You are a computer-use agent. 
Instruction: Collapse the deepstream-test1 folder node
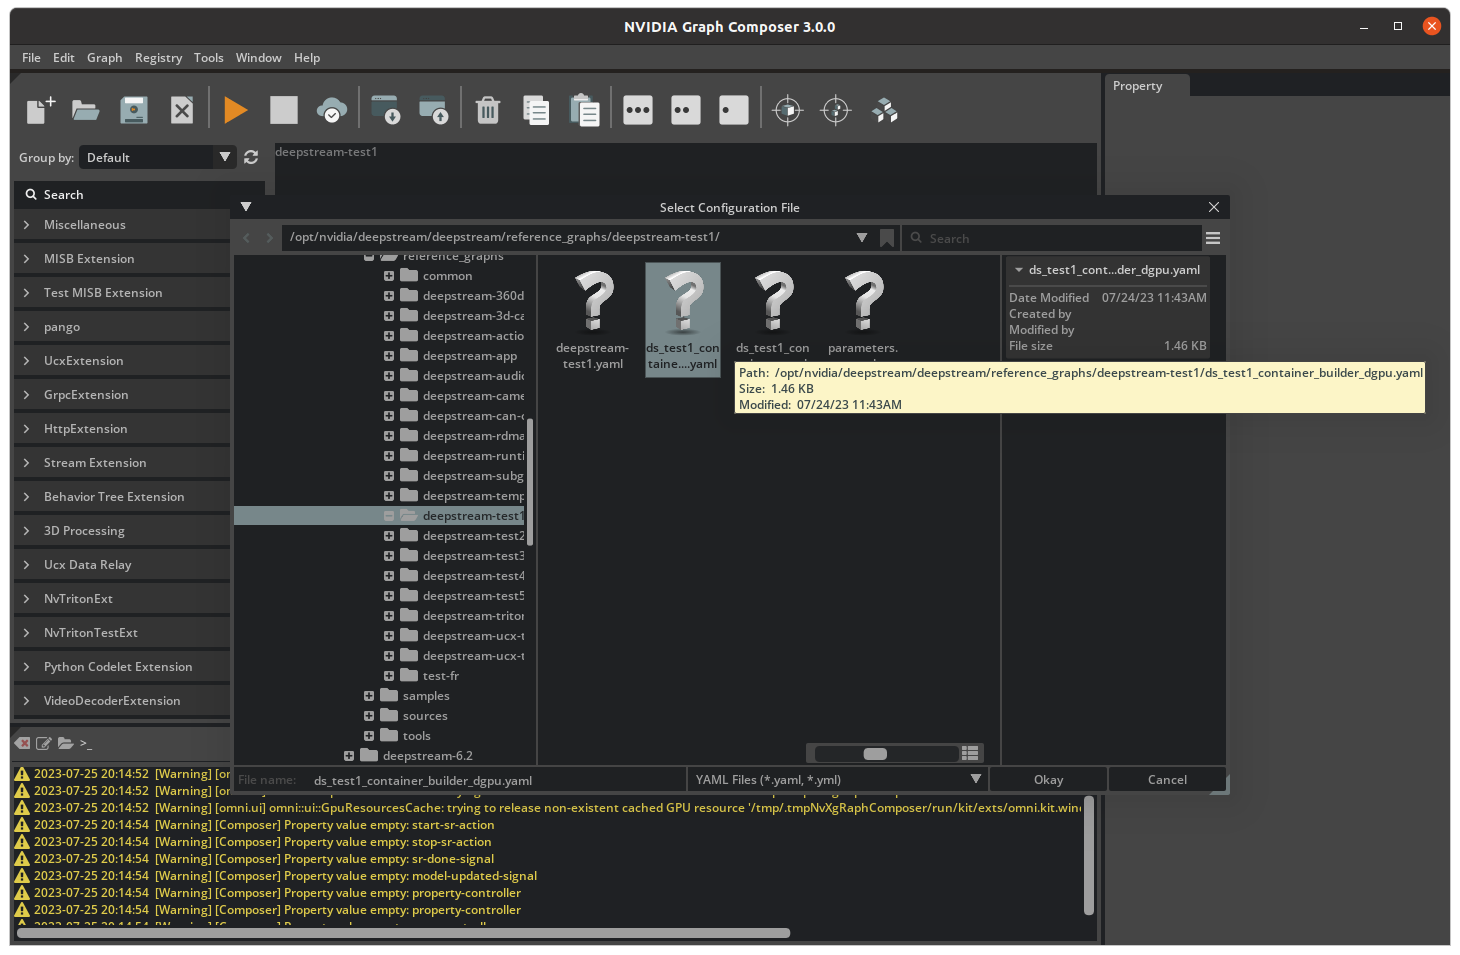(x=389, y=516)
